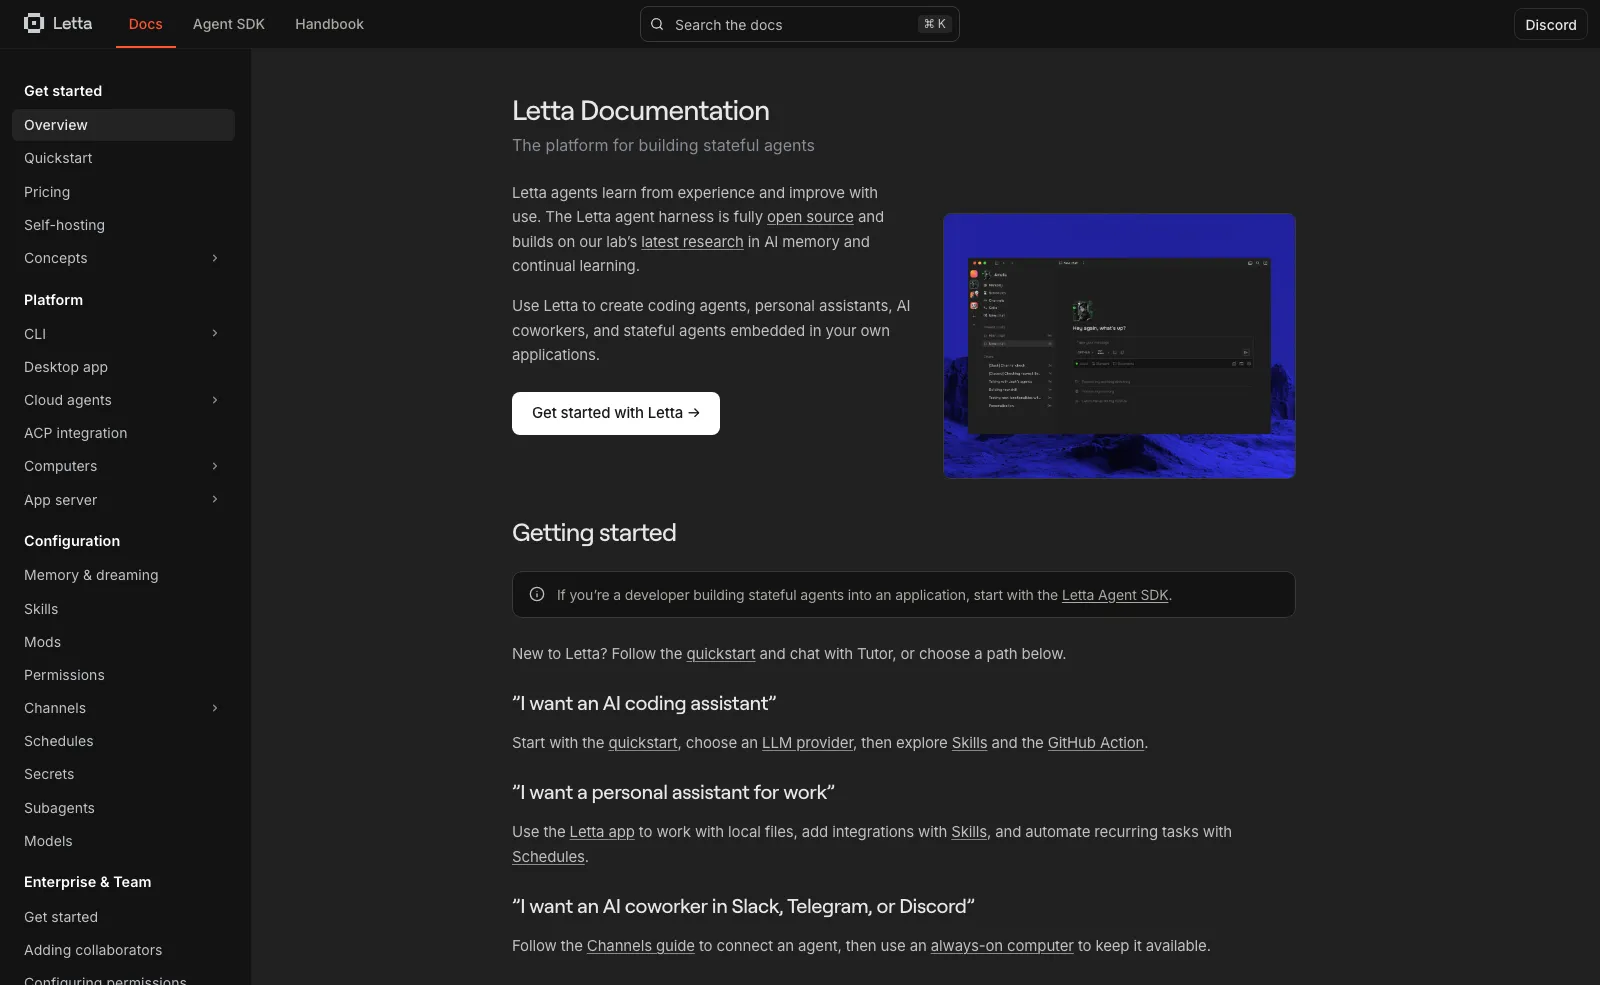The width and height of the screenshot is (1600, 985).
Task: Open the Secrets sidebar page
Action: (49, 774)
